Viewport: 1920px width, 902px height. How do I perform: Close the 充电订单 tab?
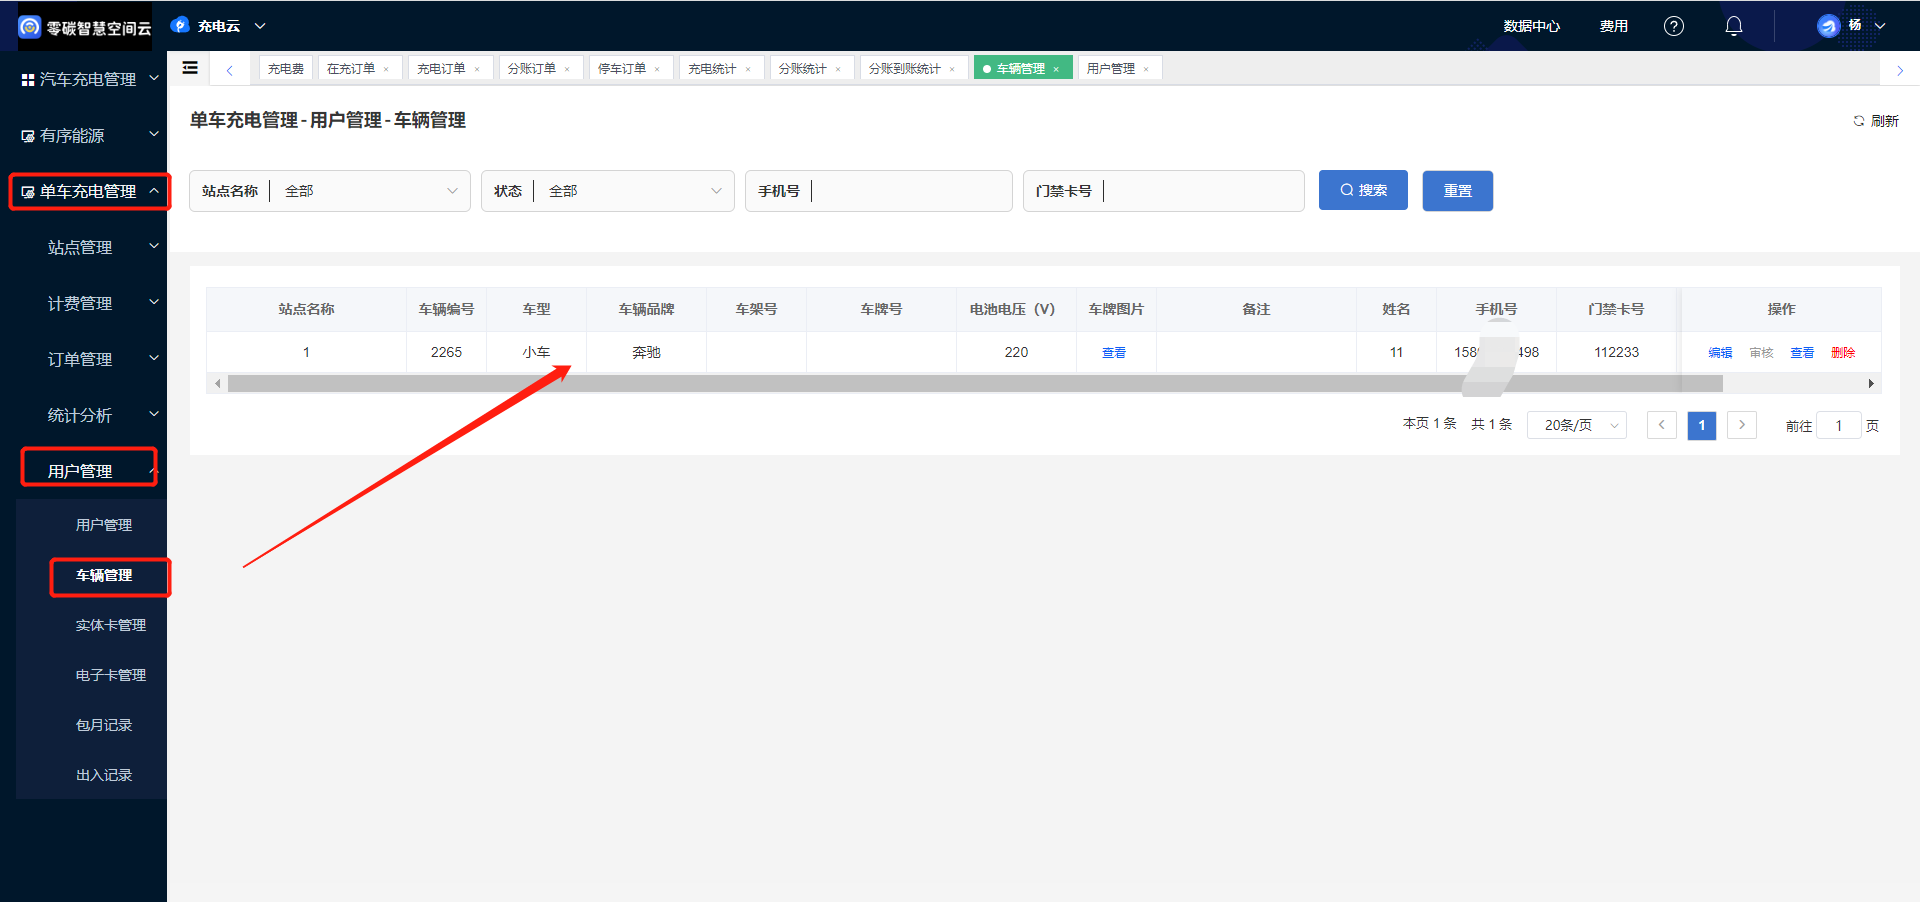477,69
